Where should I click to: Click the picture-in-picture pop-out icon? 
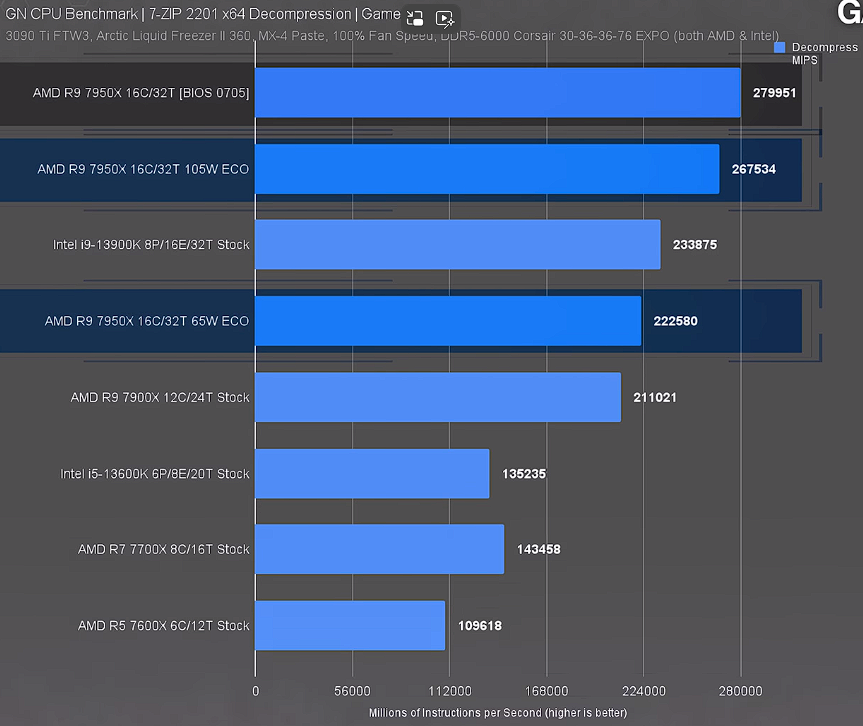click(x=415, y=17)
